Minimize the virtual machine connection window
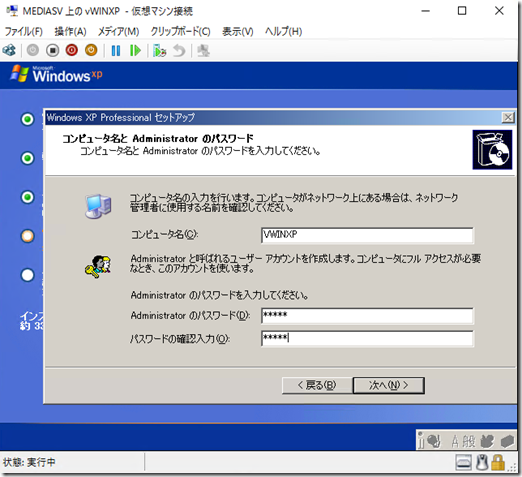 coord(425,11)
